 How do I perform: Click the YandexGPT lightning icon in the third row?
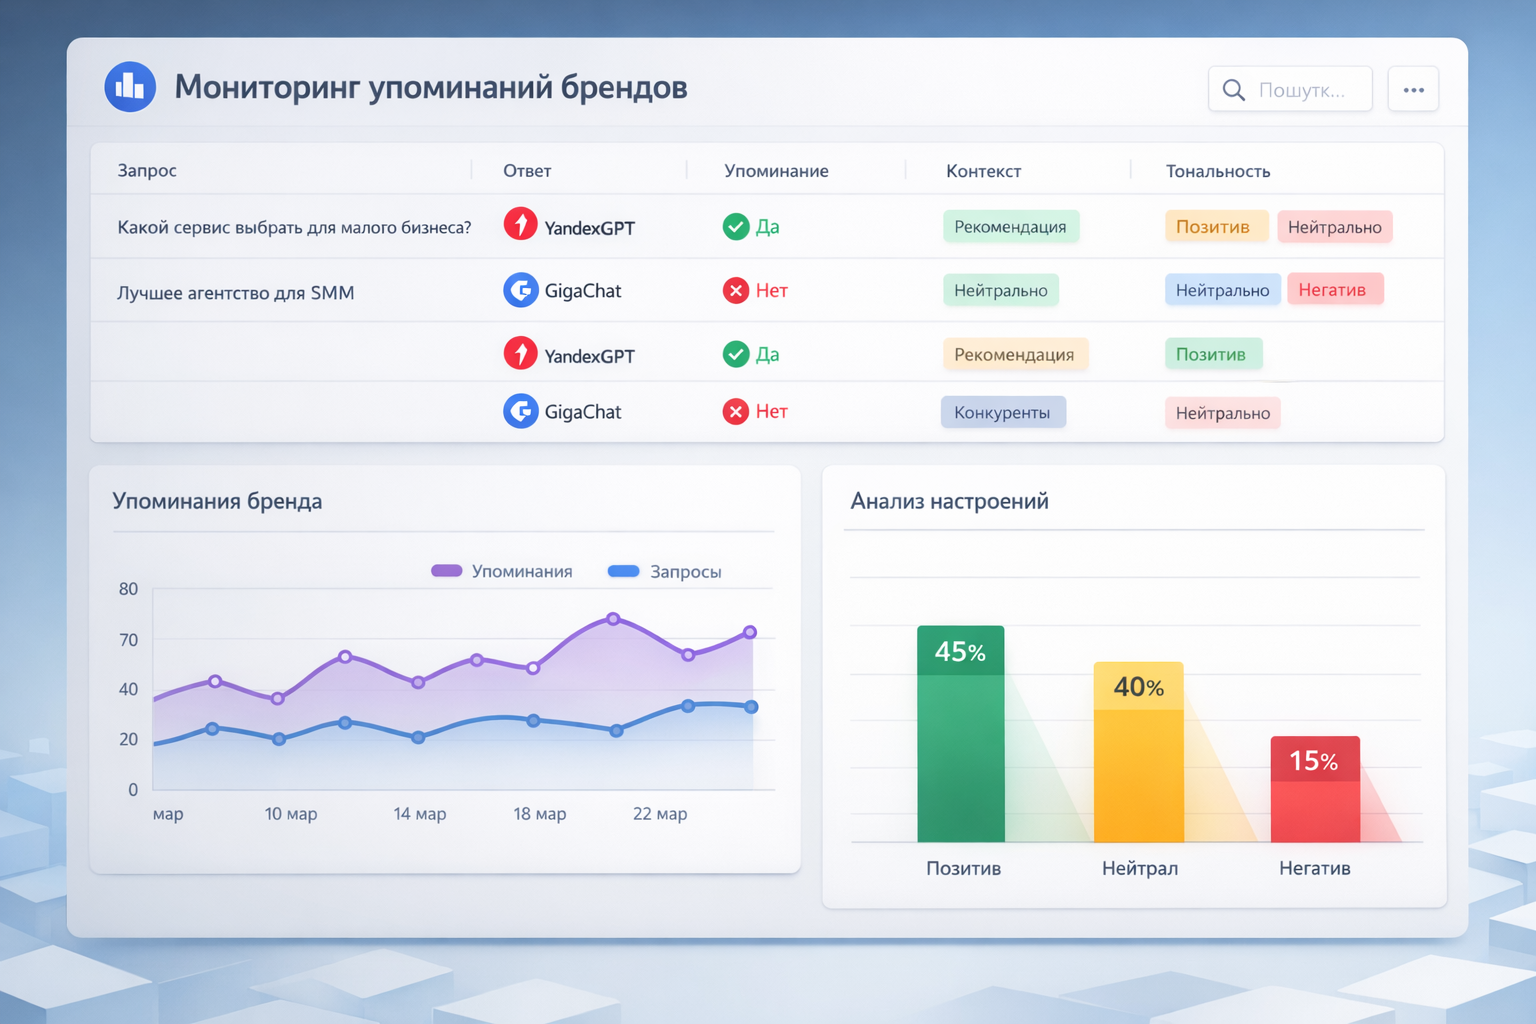click(x=521, y=353)
